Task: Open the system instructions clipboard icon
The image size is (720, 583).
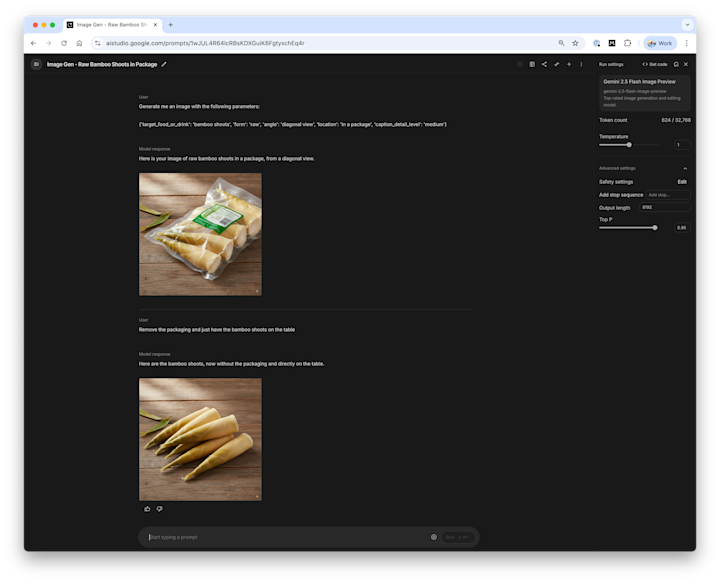Action: (x=532, y=64)
